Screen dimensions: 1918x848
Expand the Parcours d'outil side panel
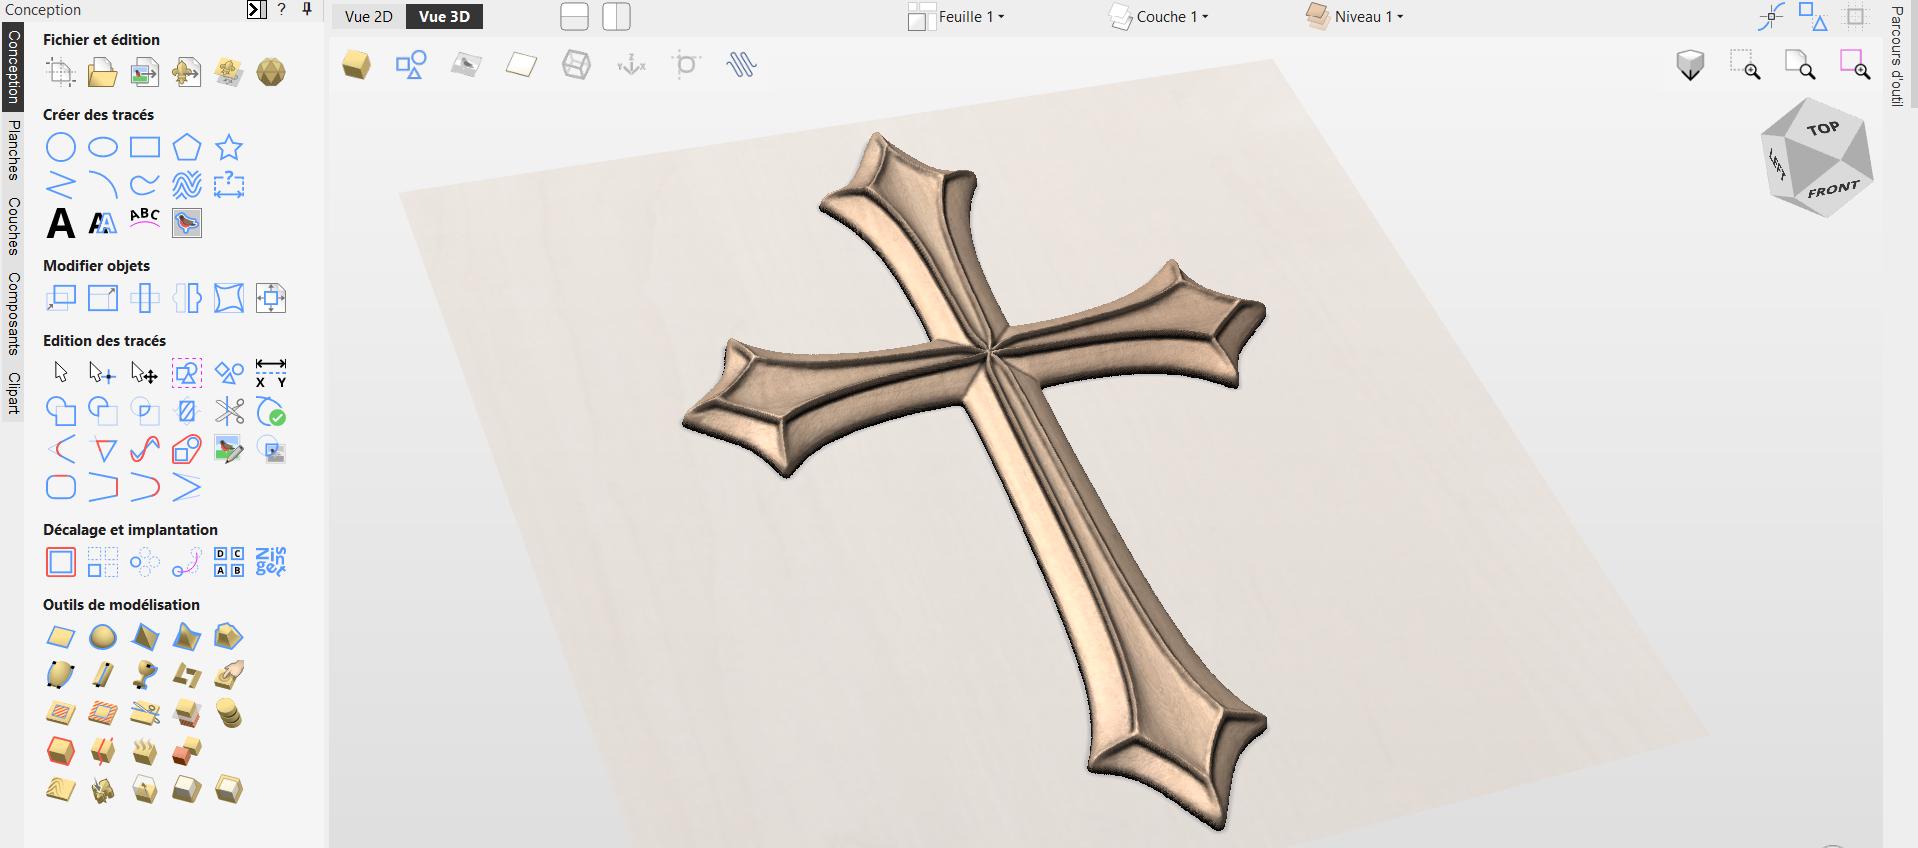click(x=1896, y=56)
